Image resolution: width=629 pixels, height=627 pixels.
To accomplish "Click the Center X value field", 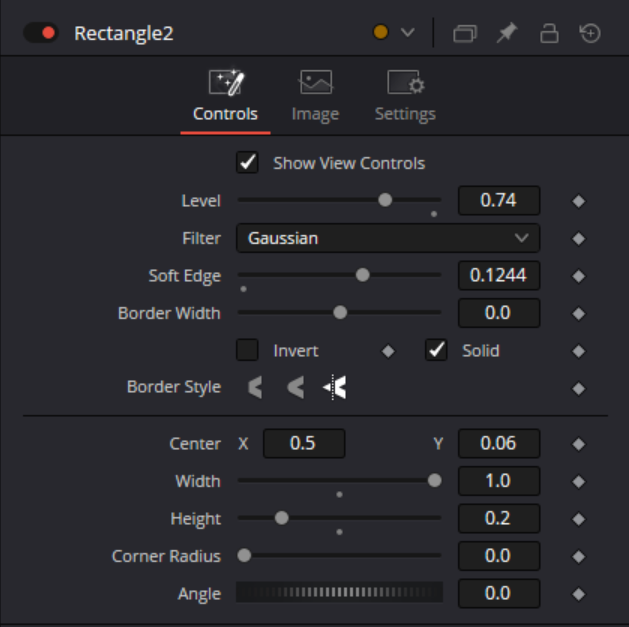I will (x=304, y=443).
